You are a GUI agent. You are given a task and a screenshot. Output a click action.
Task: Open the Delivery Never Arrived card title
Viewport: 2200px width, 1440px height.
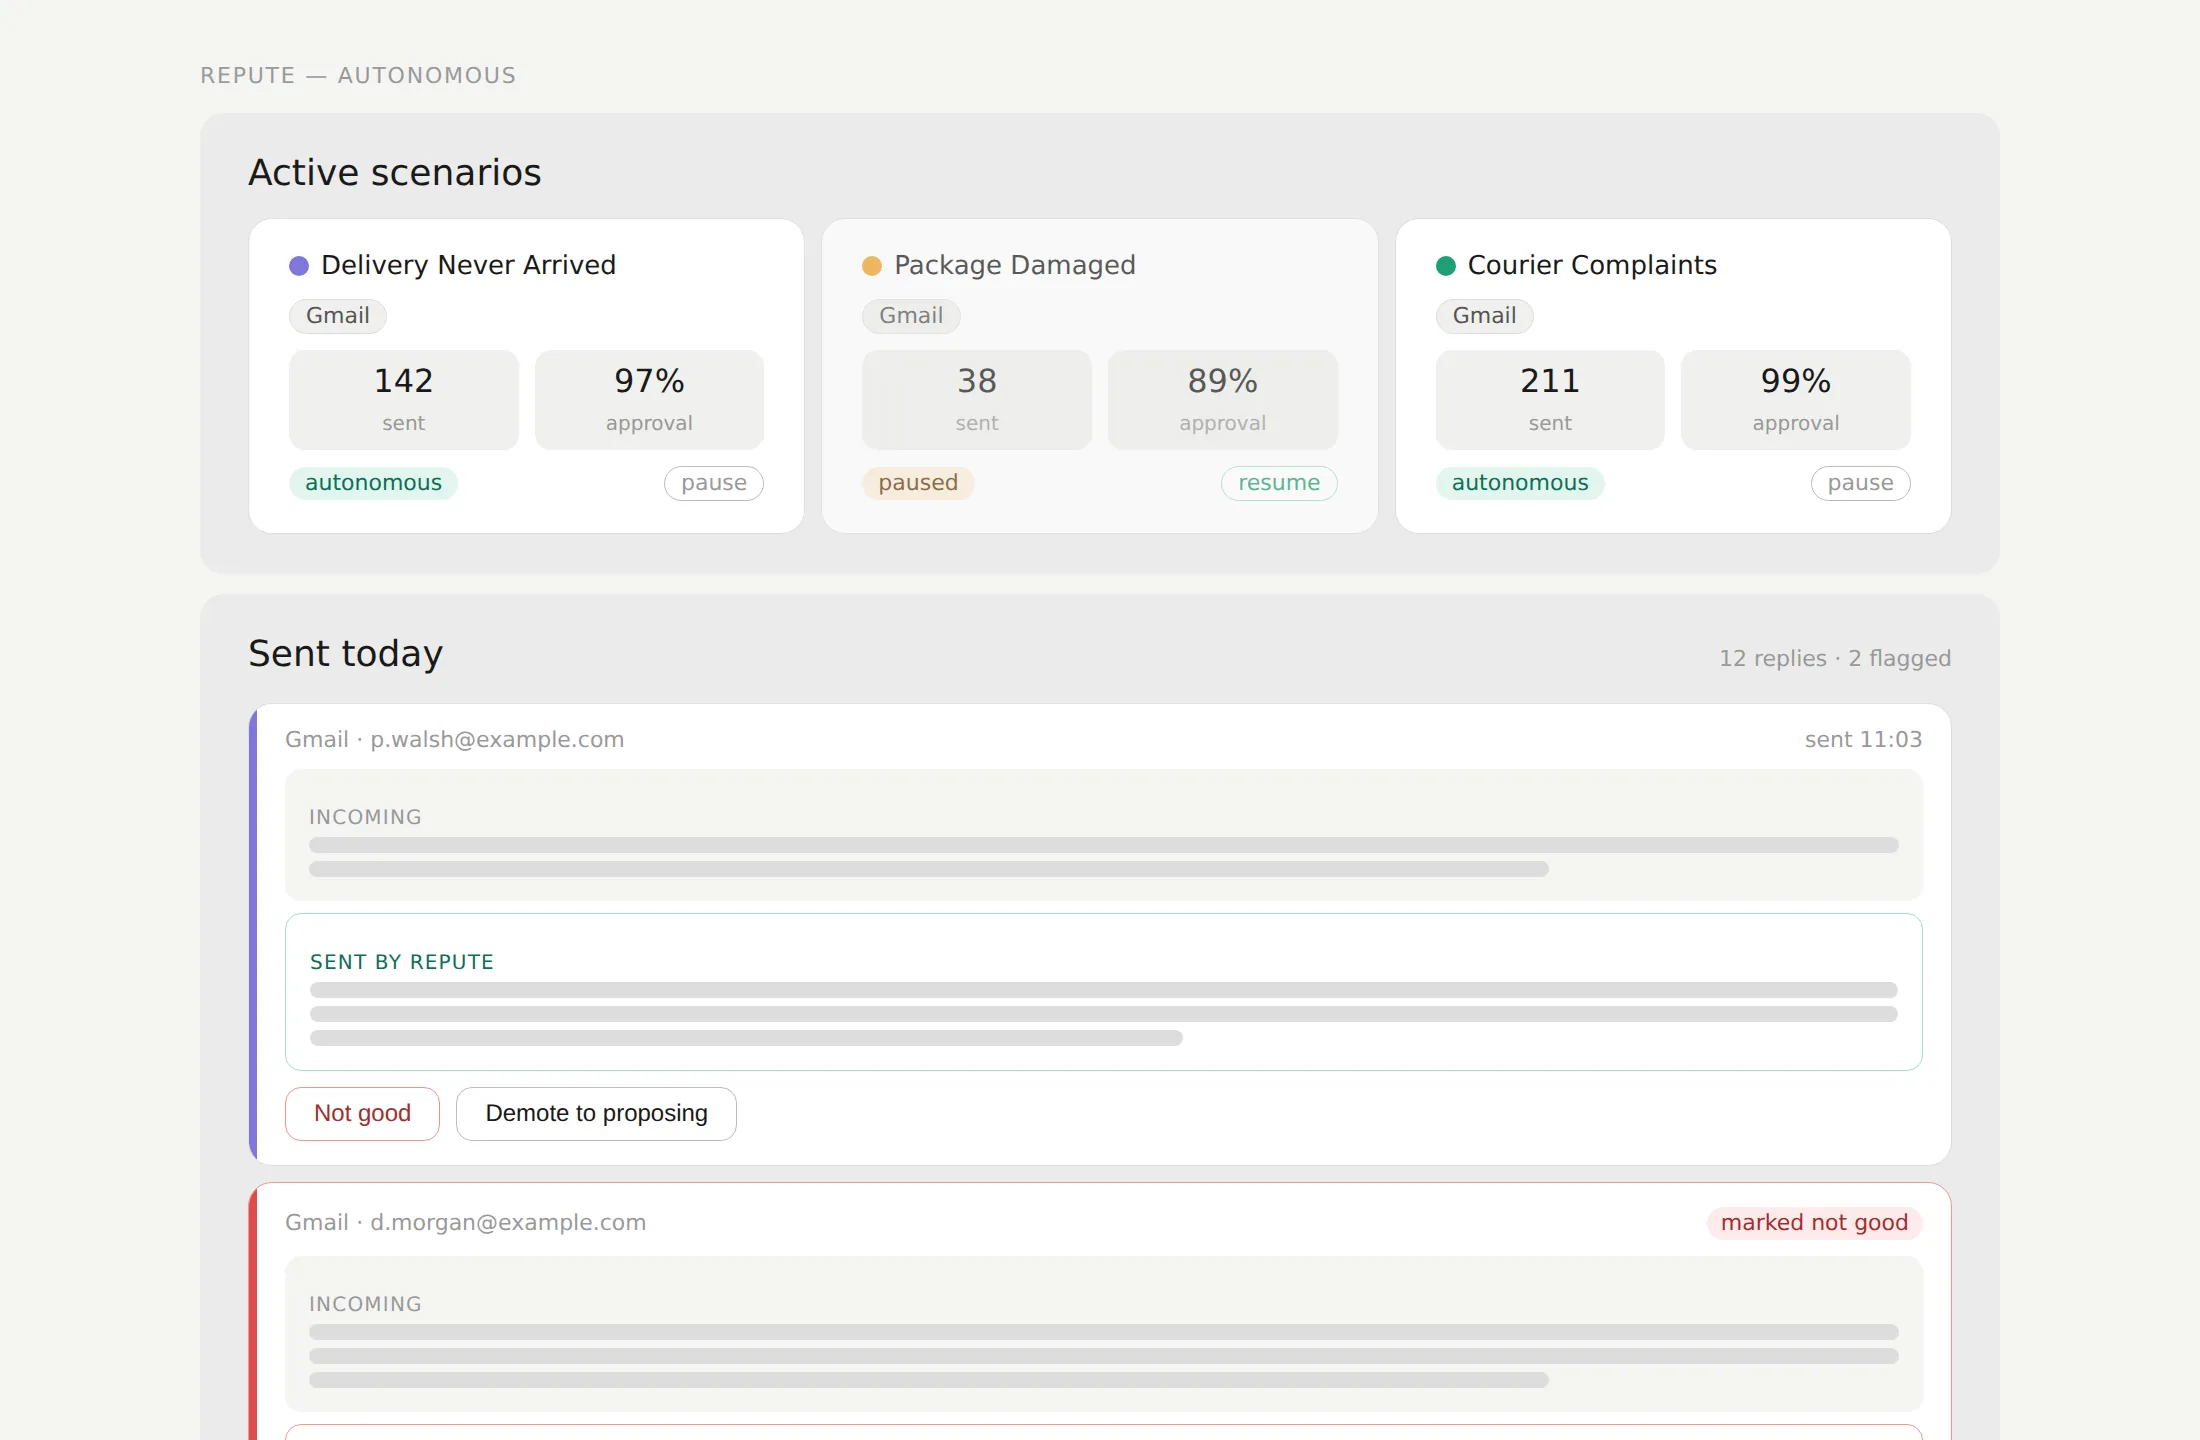(468, 265)
